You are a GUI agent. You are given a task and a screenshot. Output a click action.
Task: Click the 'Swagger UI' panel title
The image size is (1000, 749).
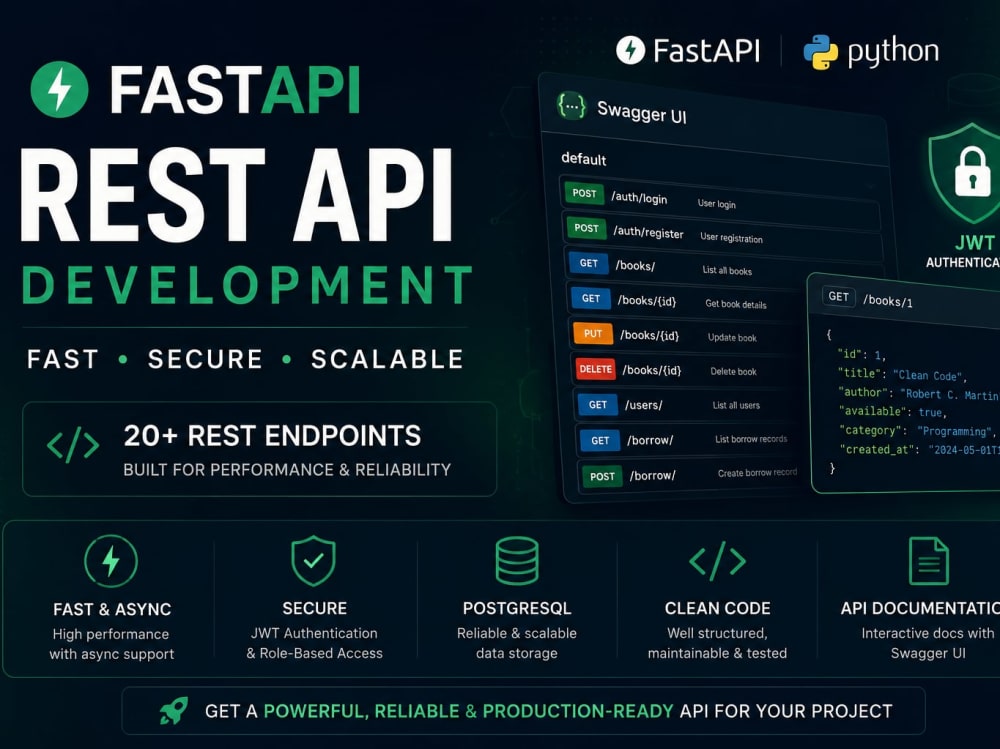tap(642, 112)
